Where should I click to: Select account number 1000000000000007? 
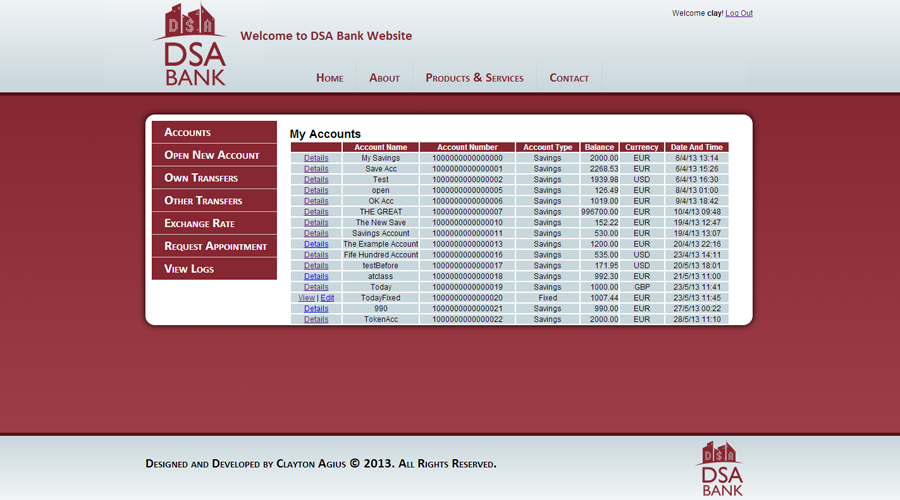pos(467,212)
